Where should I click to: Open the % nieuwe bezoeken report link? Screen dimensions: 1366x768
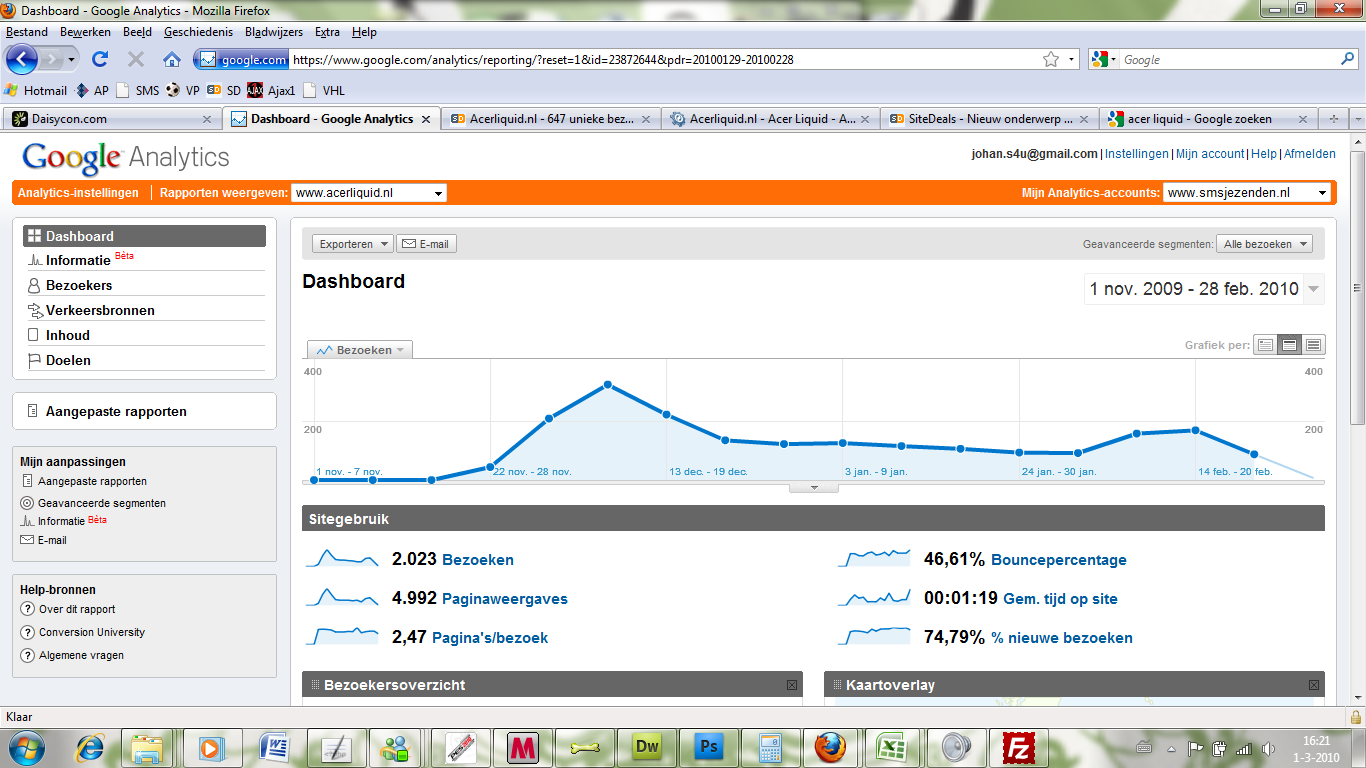[1062, 638]
